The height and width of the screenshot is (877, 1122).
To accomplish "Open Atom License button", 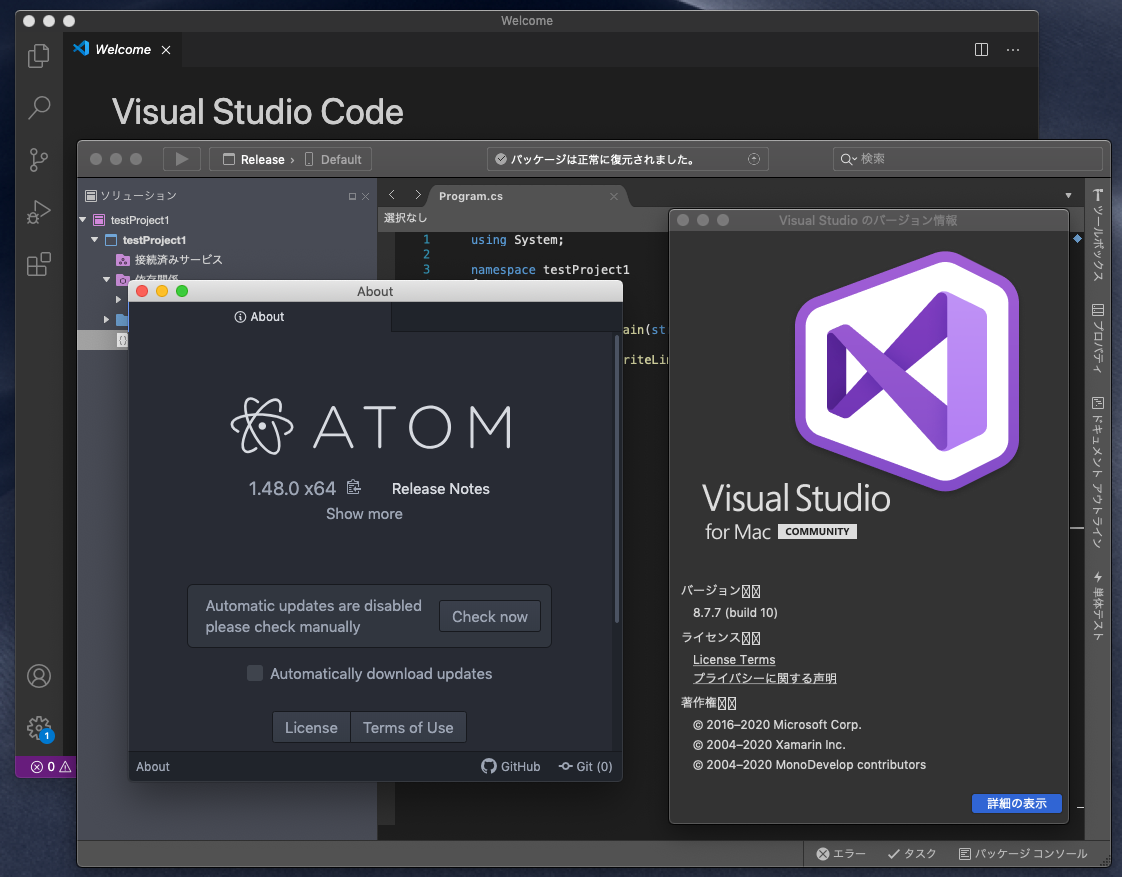I will [x=311, y=727].
